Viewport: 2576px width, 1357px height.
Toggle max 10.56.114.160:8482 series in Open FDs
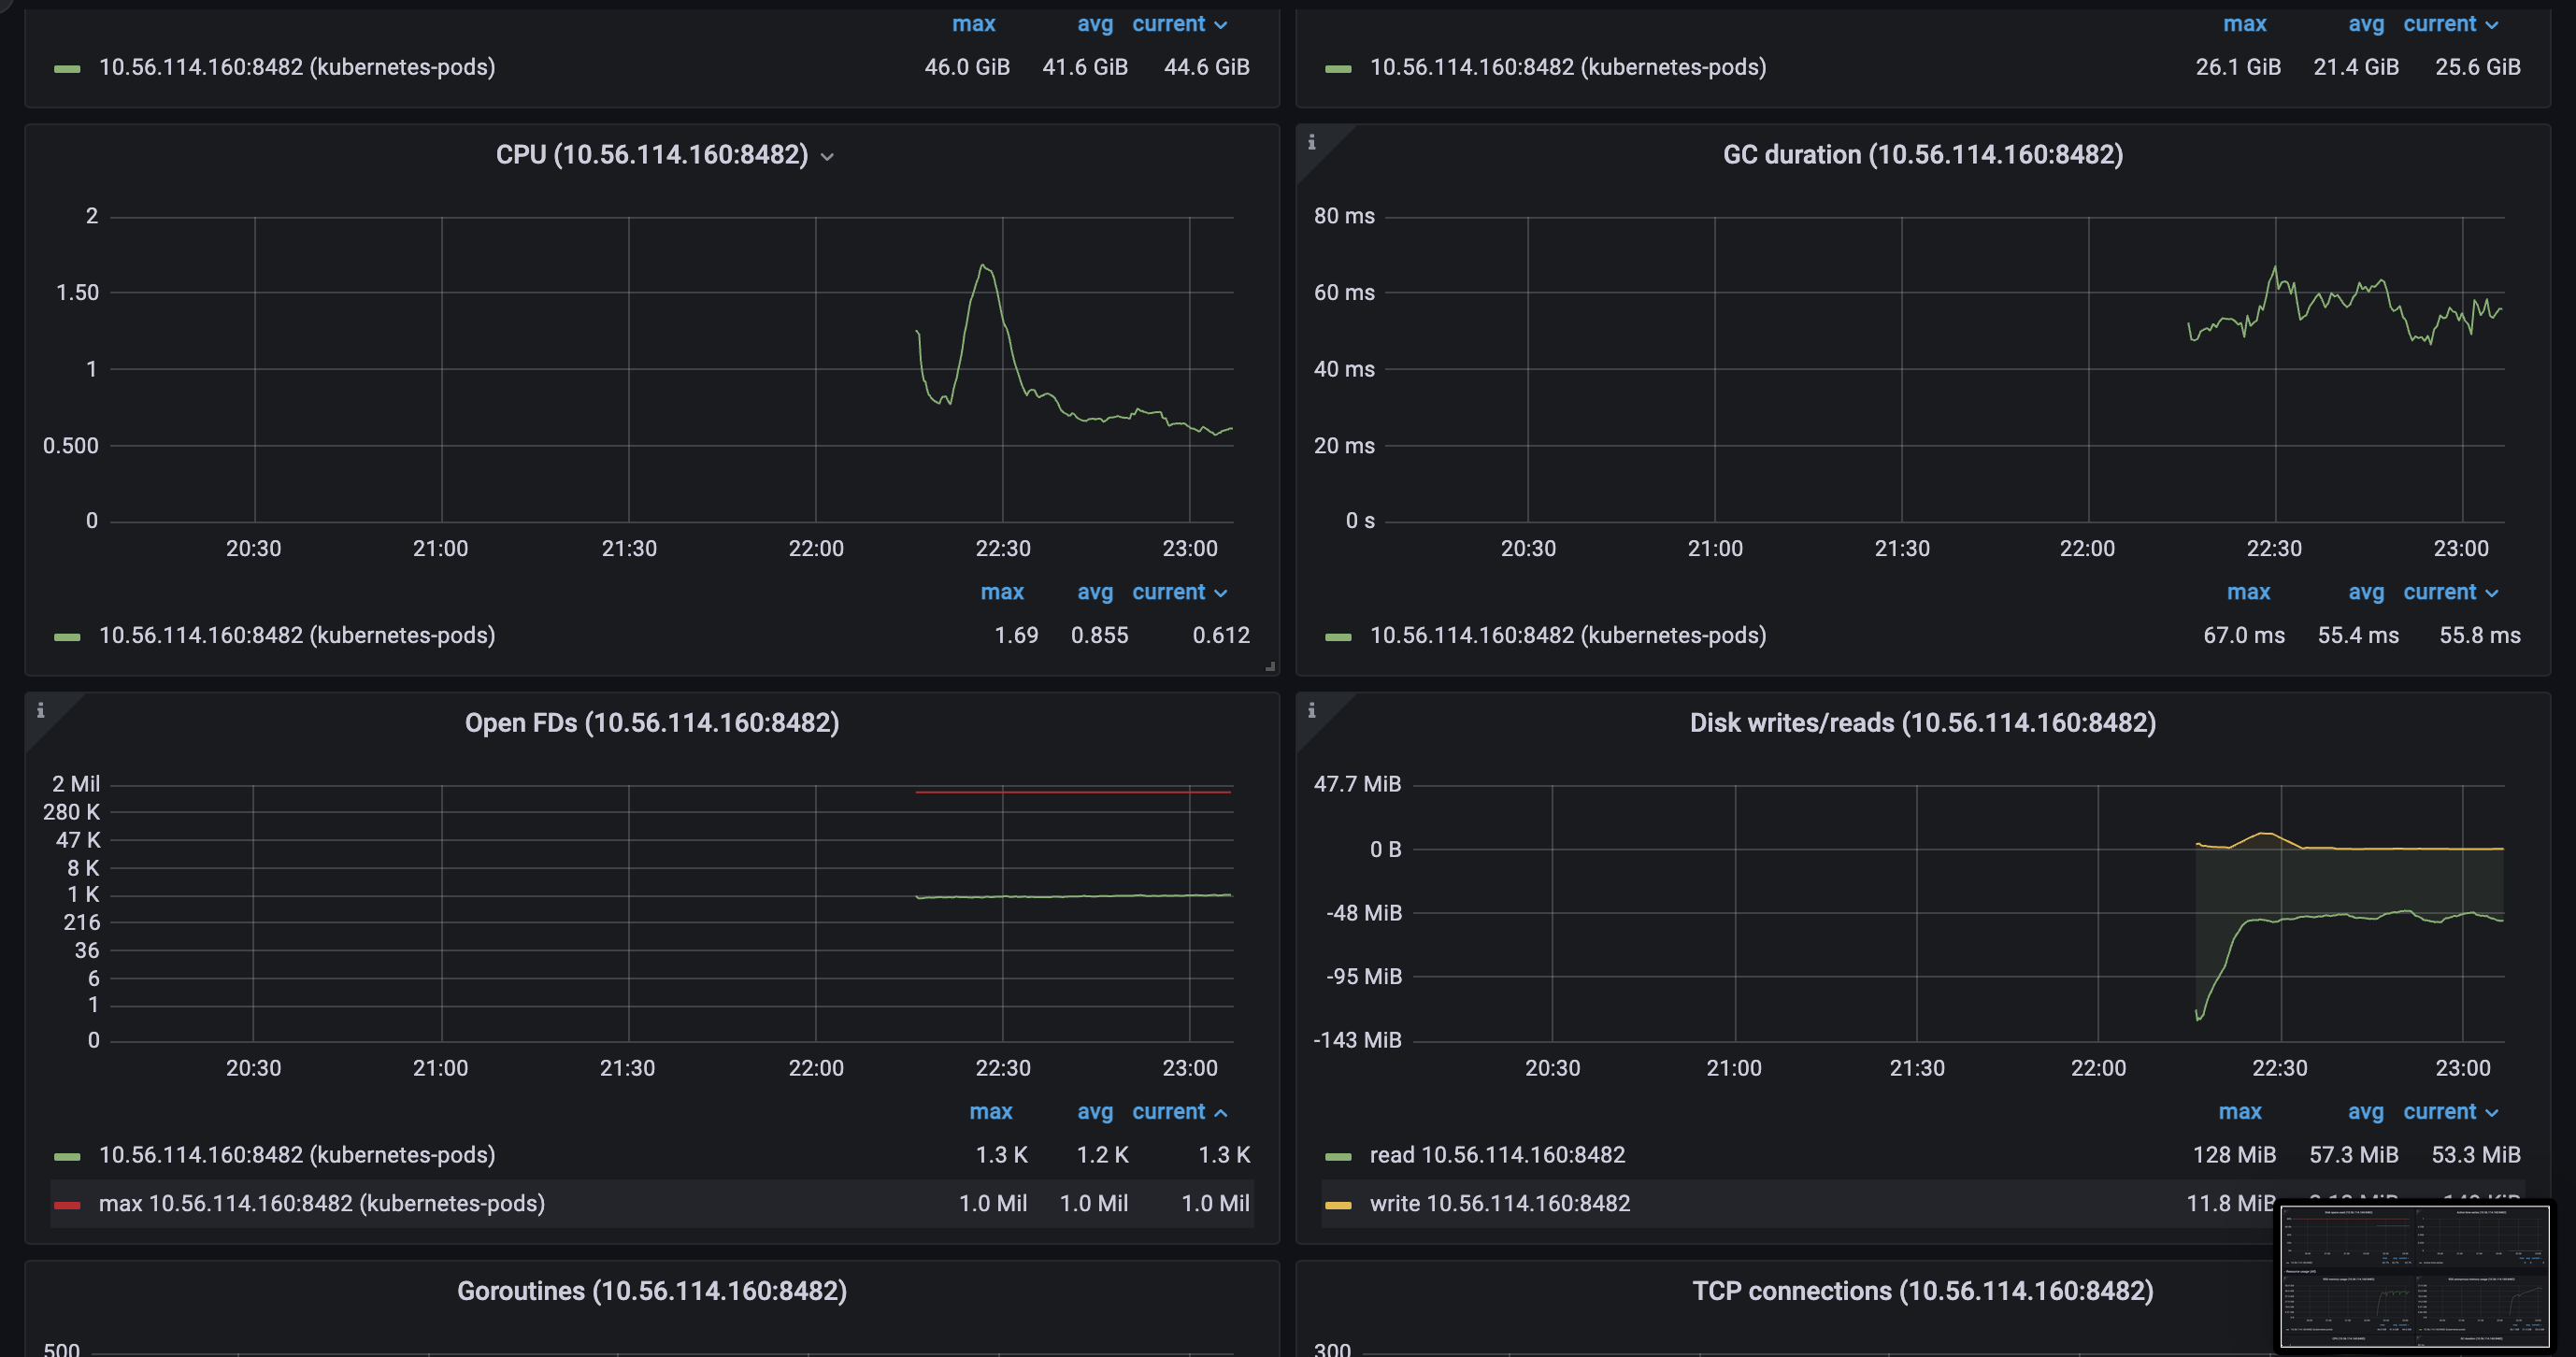coord(321,1203)
